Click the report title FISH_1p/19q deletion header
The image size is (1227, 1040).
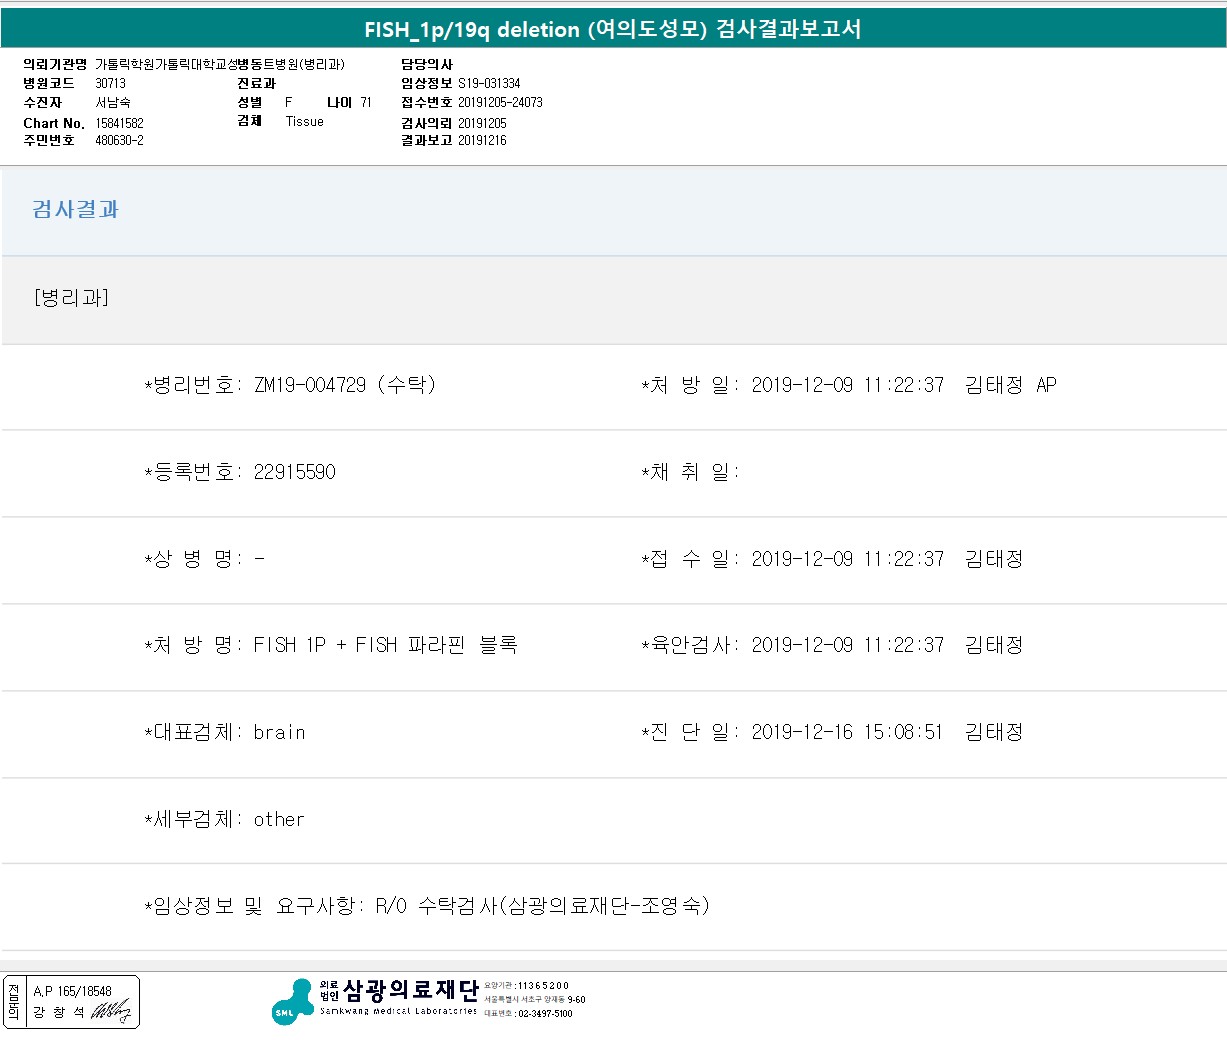point(612,29)
